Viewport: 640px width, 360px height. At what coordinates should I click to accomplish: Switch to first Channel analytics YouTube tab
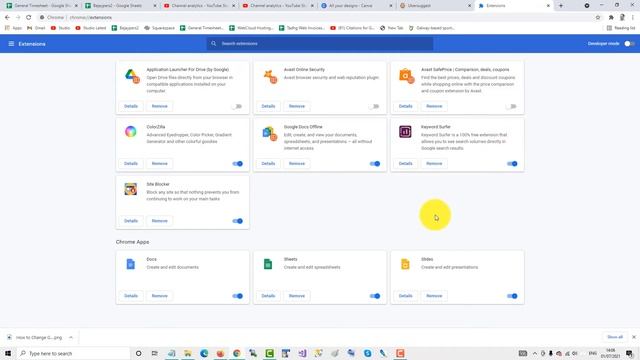click(198, 6)
